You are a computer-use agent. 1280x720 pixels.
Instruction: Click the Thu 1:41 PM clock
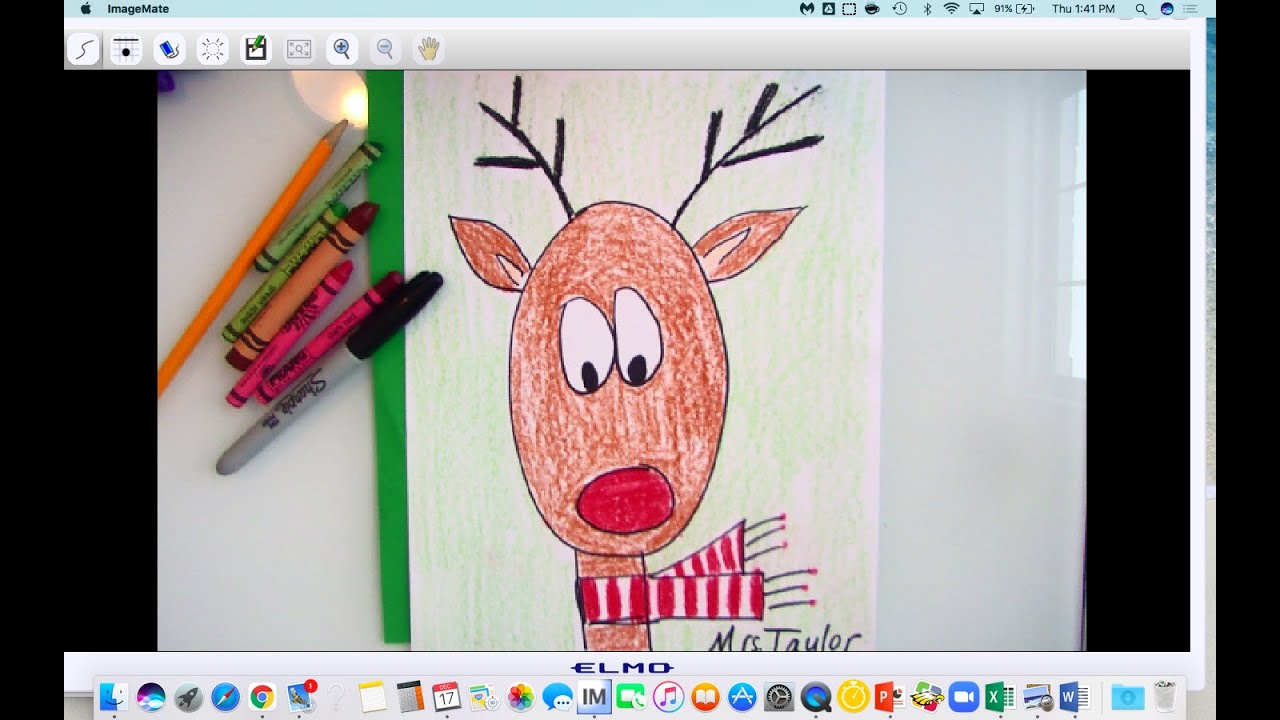click(x=1083, y=8)
